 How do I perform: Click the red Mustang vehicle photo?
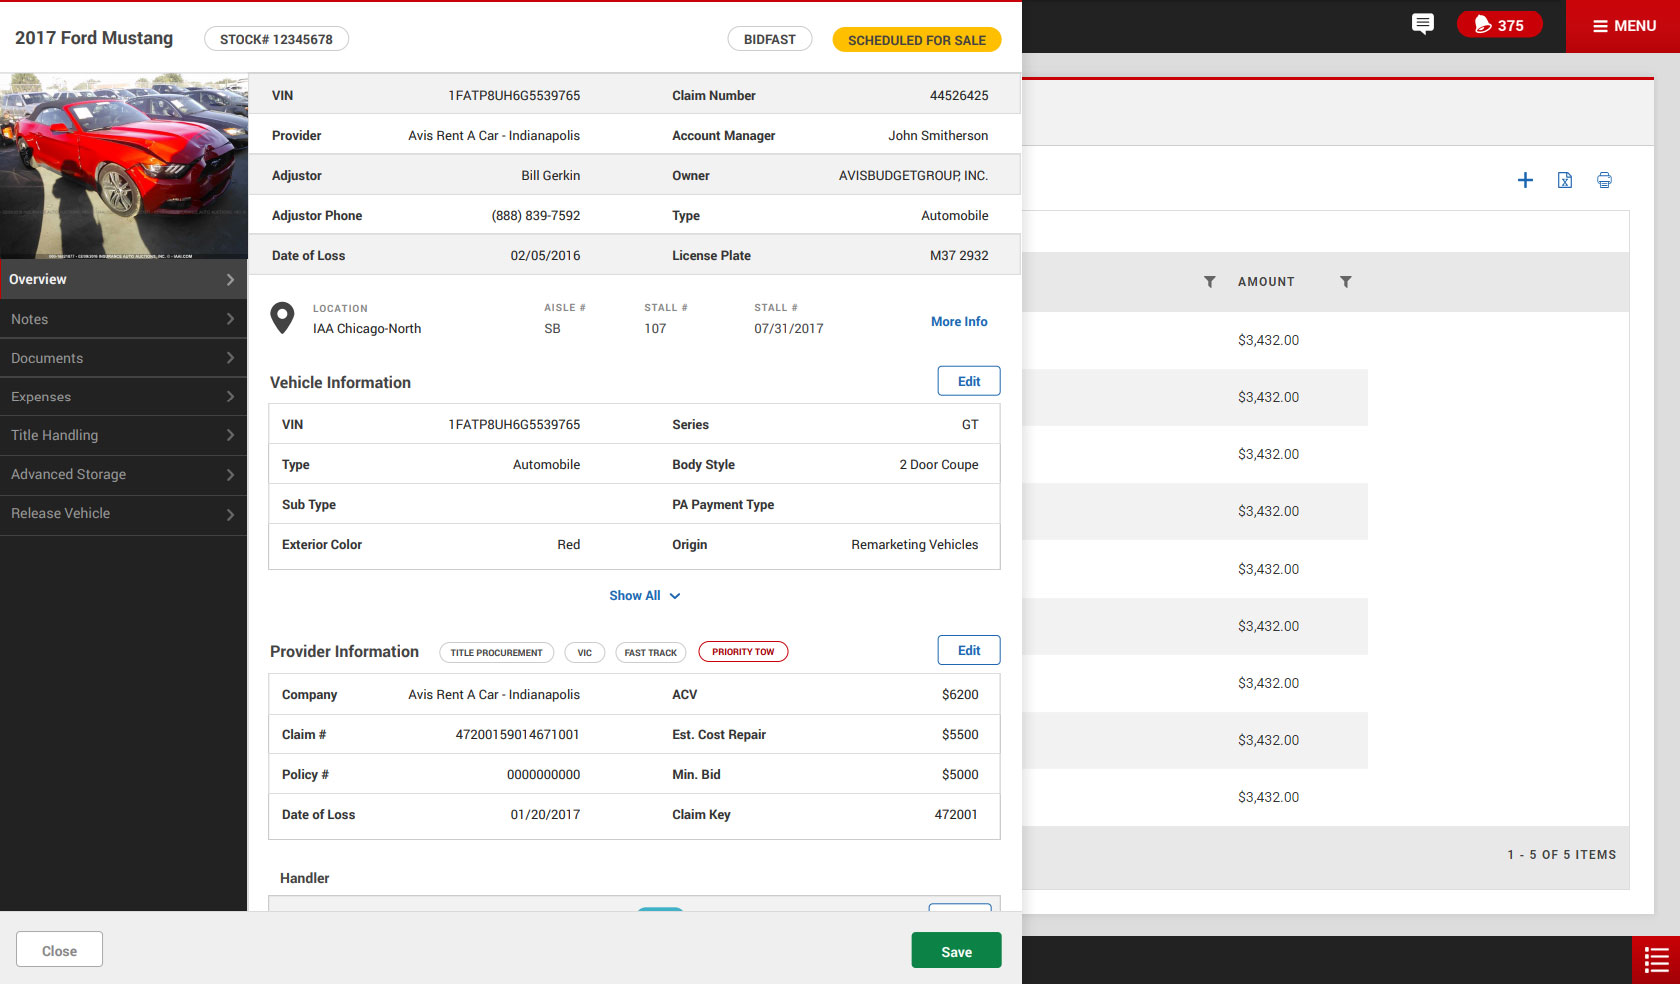coord(124,166)
